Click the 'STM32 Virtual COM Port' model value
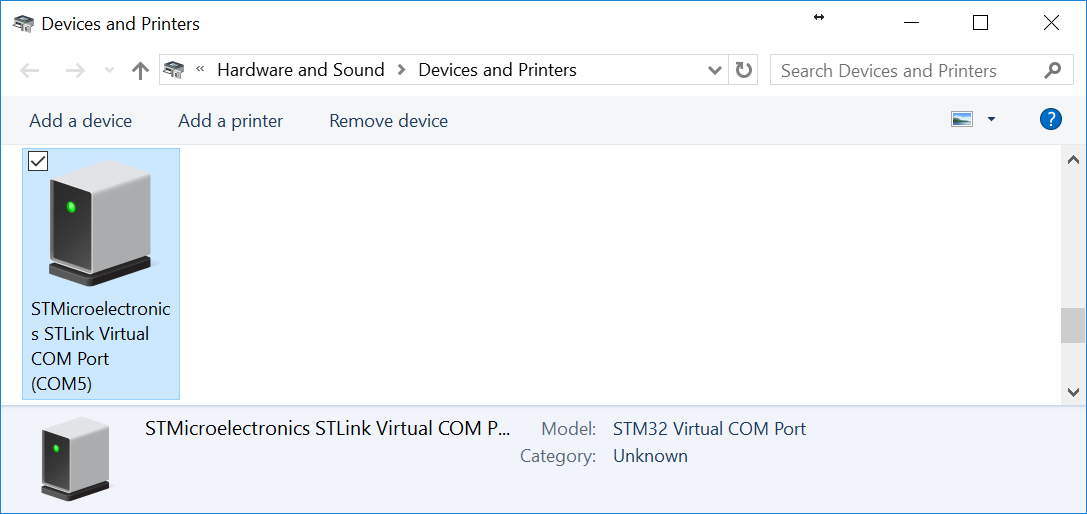The width and height of the screenshot is (1087, 514). tap(709, 429)
